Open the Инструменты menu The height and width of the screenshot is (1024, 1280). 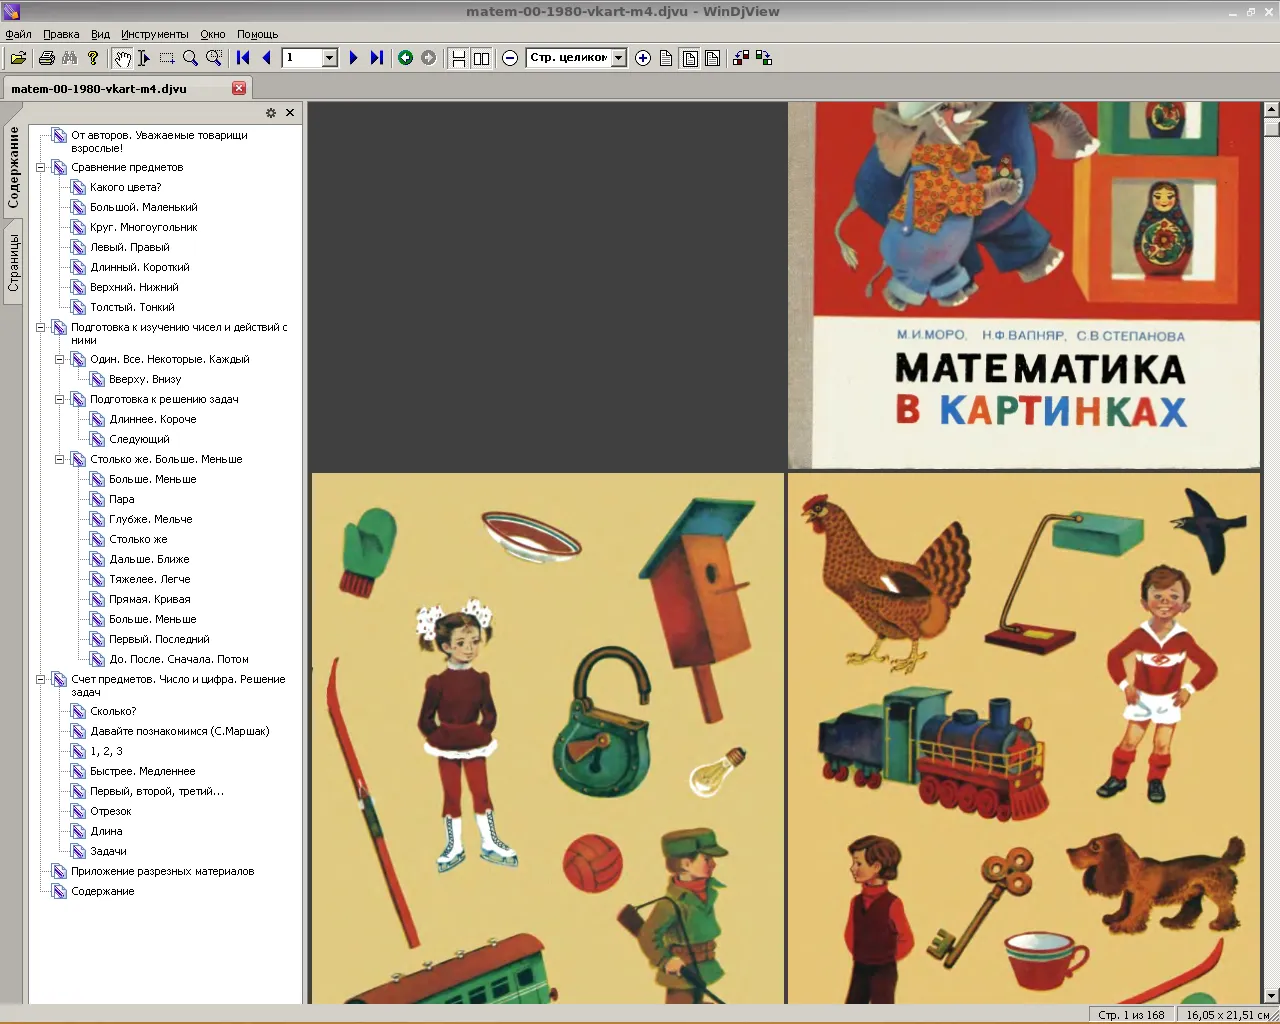[x=155, y=34]
